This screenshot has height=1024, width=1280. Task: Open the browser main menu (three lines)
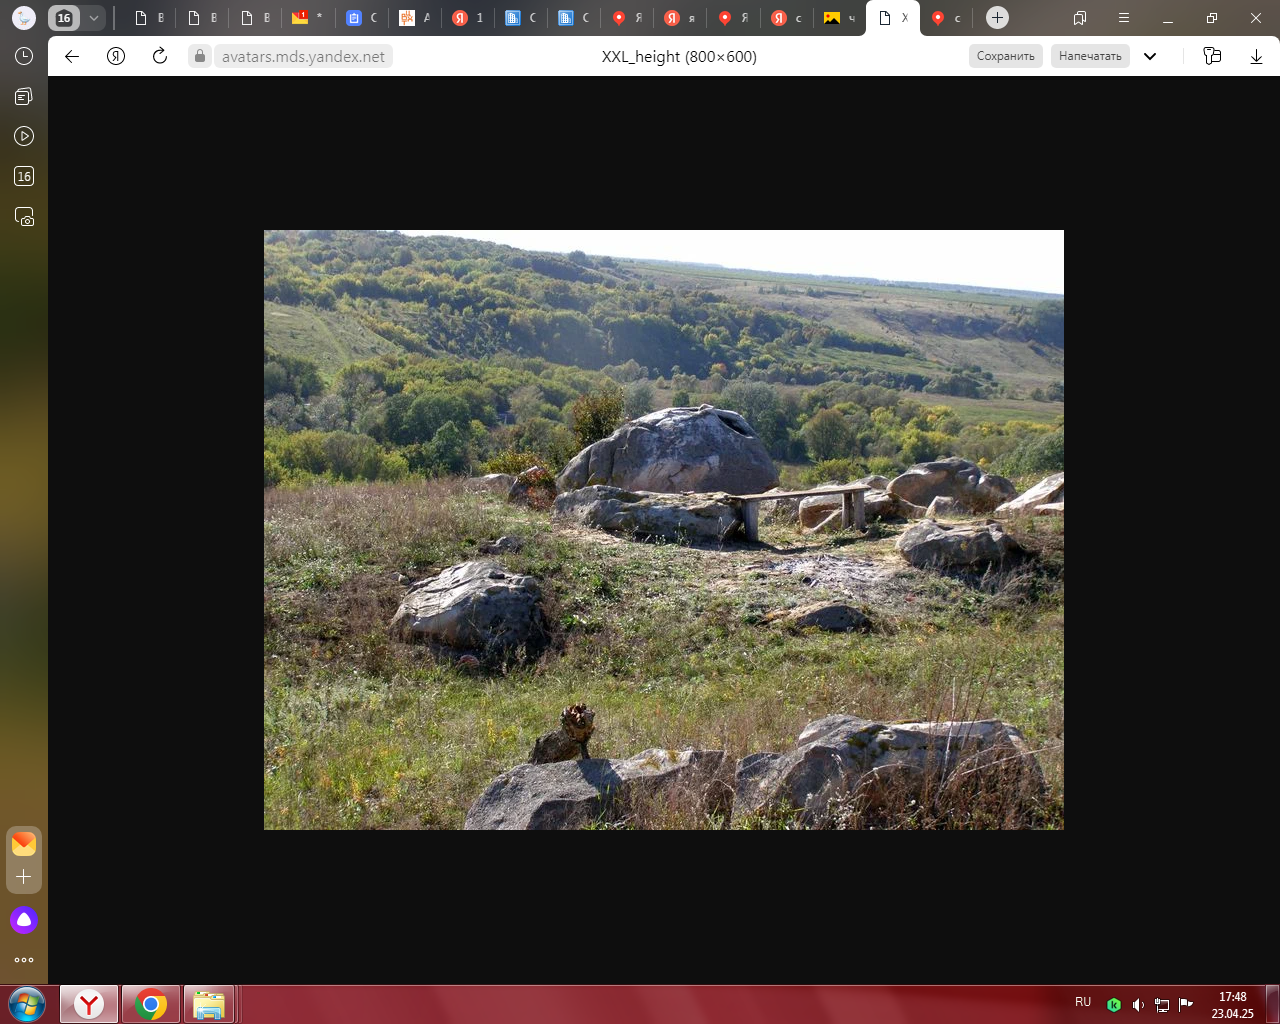click(x=1124, y=18)
